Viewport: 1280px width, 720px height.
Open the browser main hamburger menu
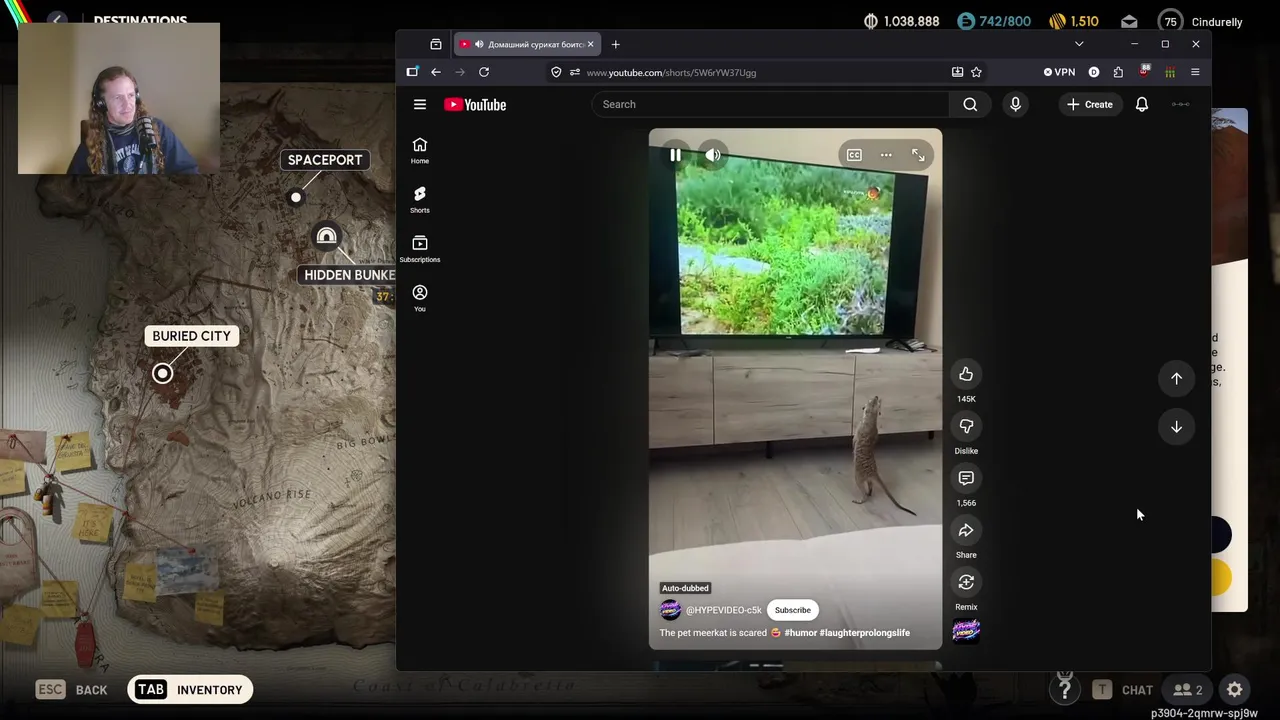pos(1195,72)
